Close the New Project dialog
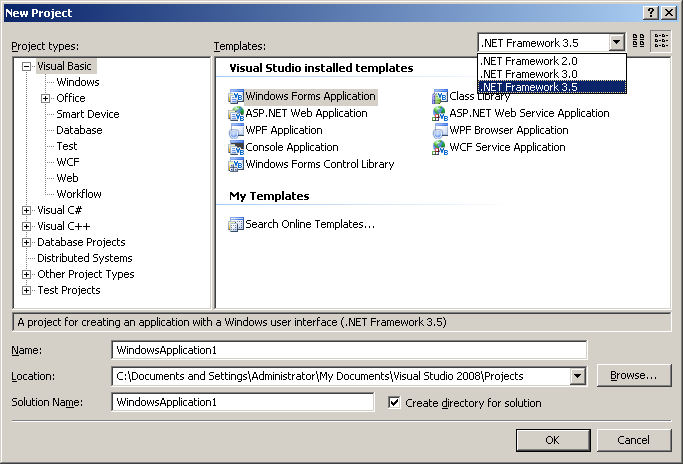This screenshot has height=464, width=683. (x=669, y=13)
